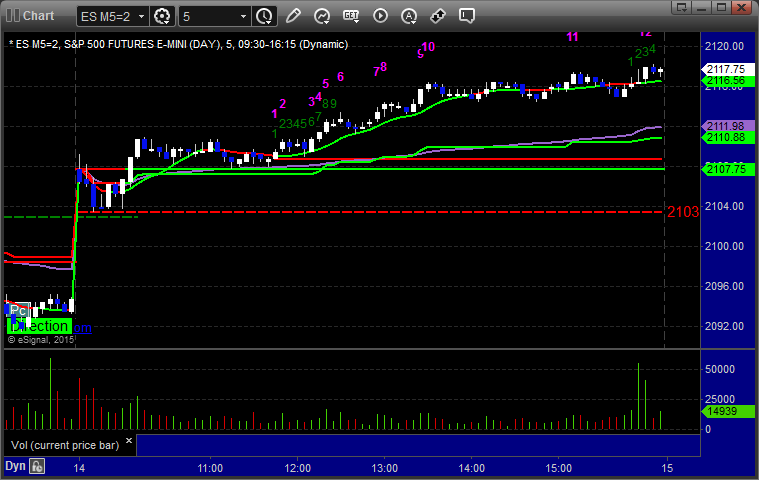Click the 2117.75 last price tag
This screenshot has width=759, height=480.
727,69
